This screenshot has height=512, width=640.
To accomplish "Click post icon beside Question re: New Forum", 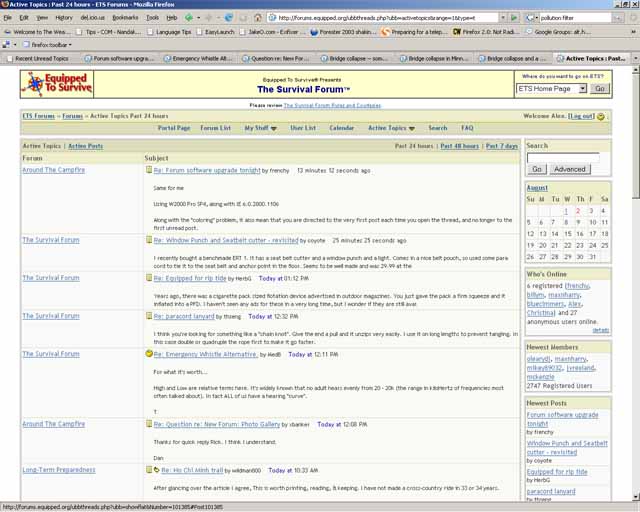I will [149, 424].
